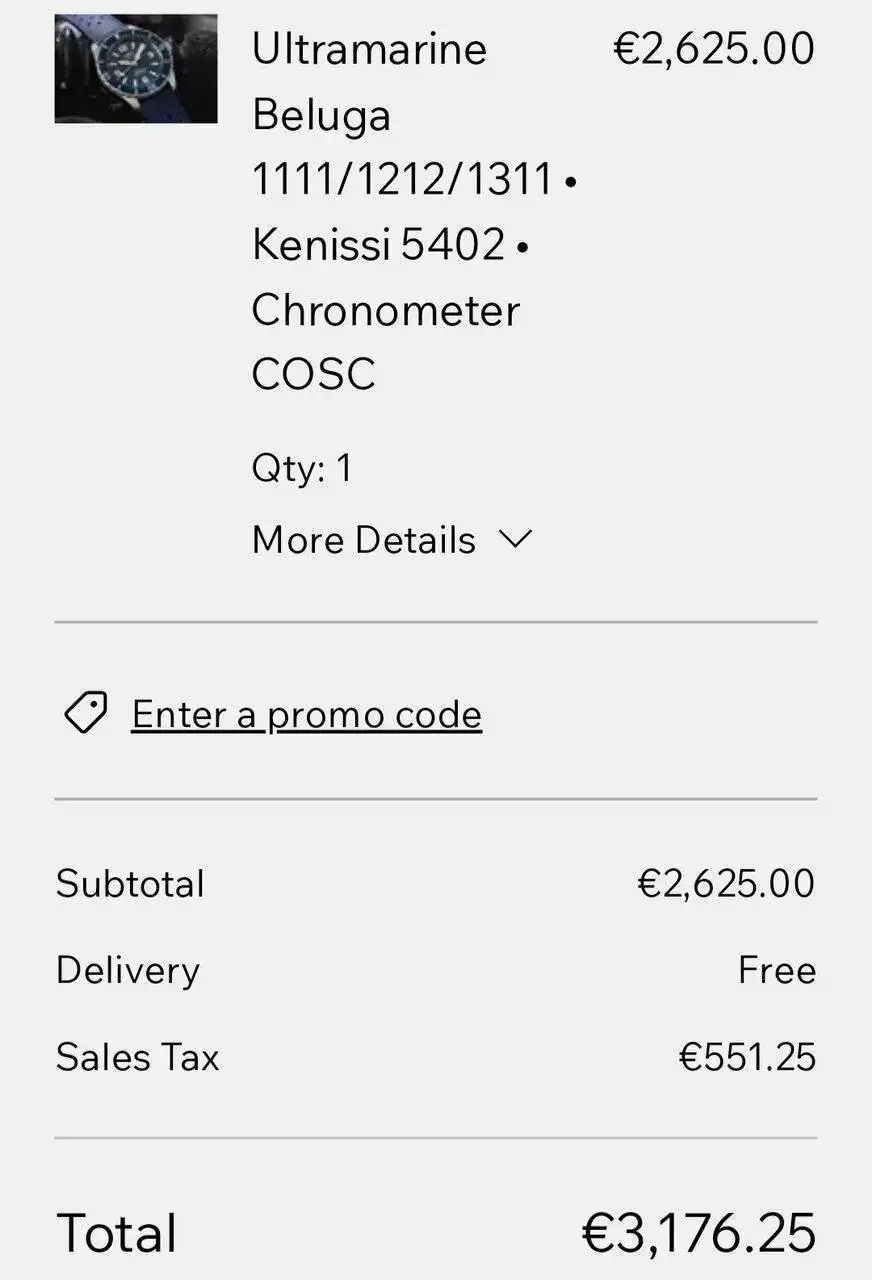This screenshot has width=872, height=1280.
Task: Open the Ultramarine Beluga watch thumbnail
Action: point(136,69)
